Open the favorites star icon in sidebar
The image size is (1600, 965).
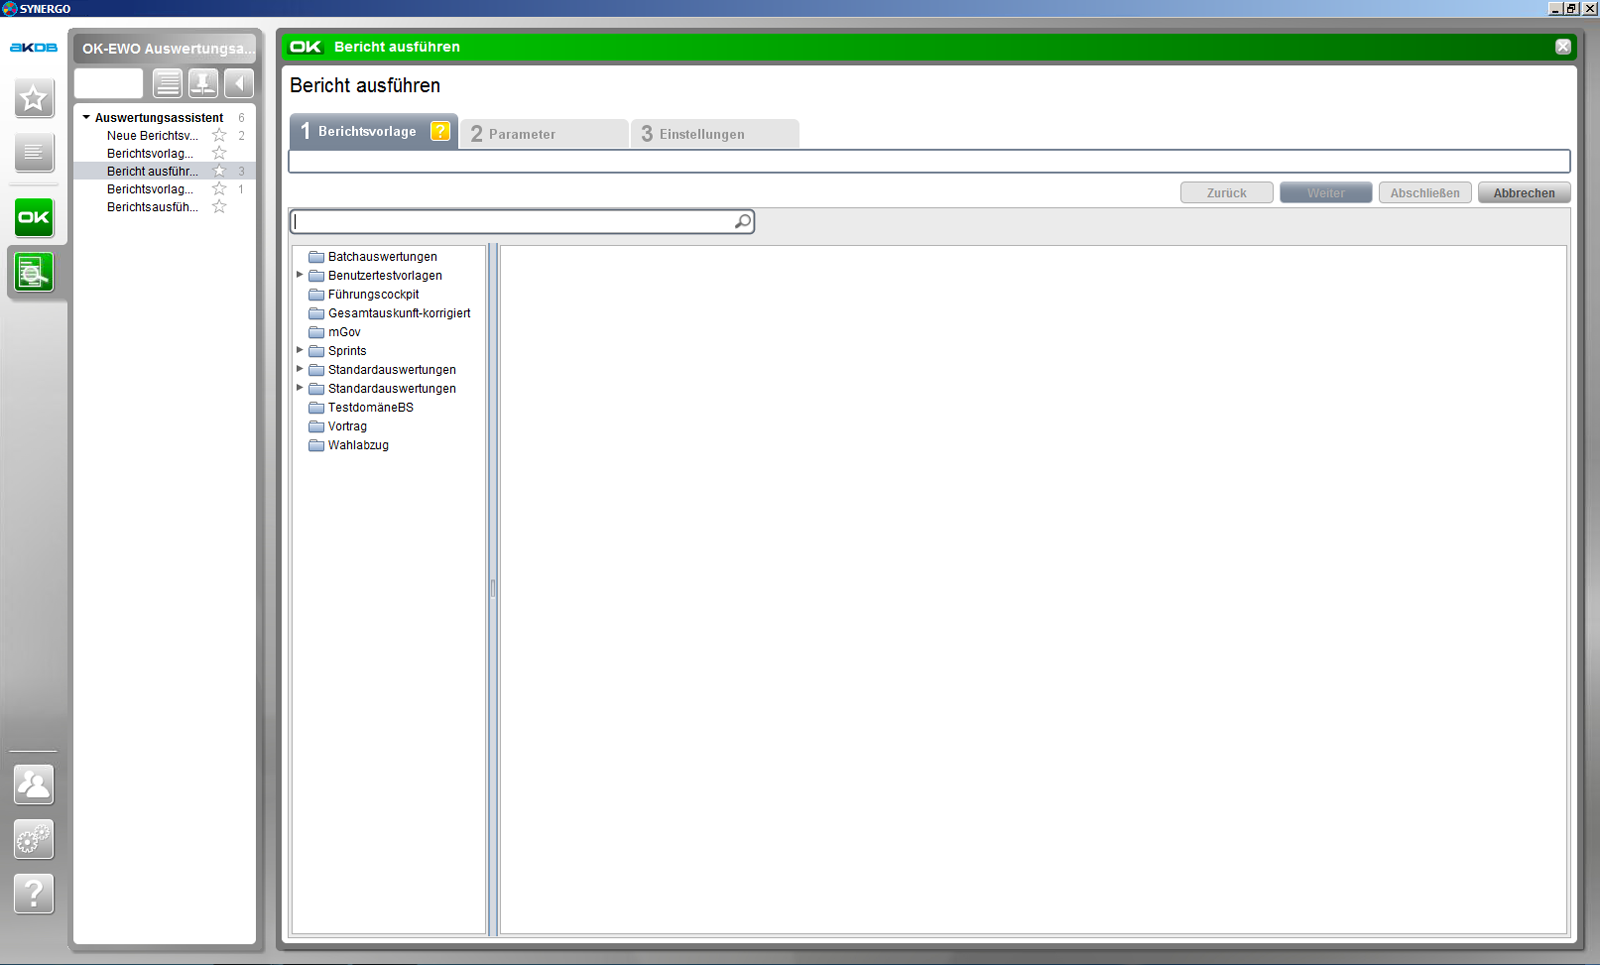pos(33,99)
